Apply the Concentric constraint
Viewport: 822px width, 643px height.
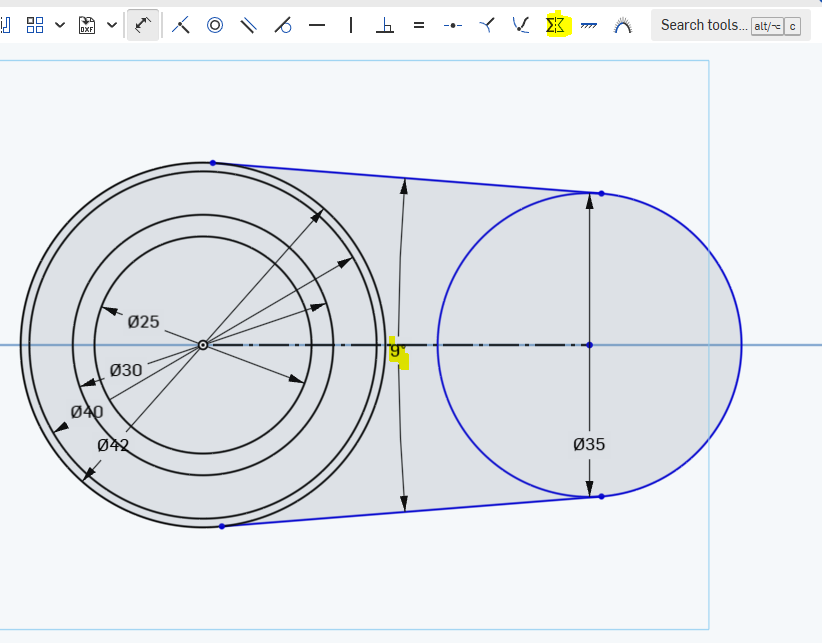click(215, 25)
